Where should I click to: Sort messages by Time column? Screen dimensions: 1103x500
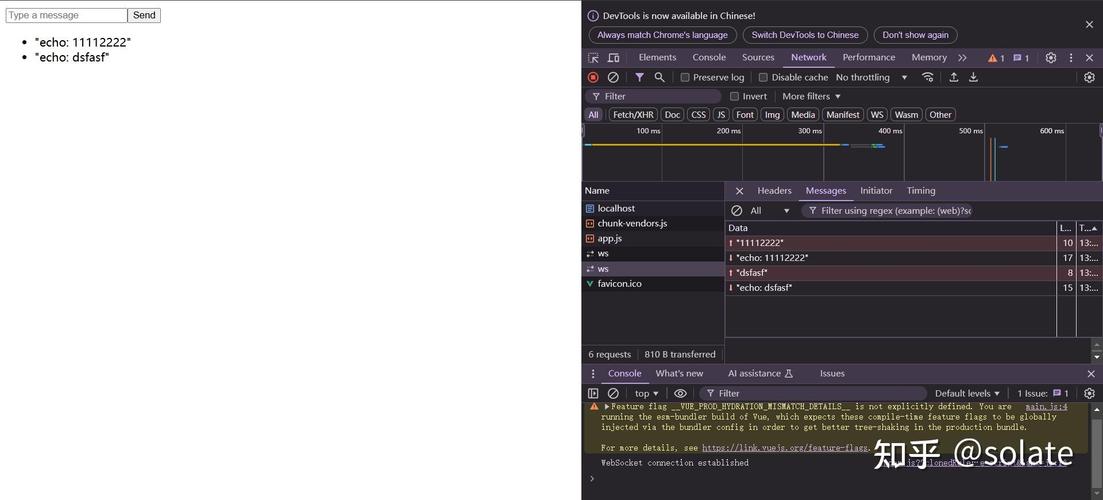1088,228
